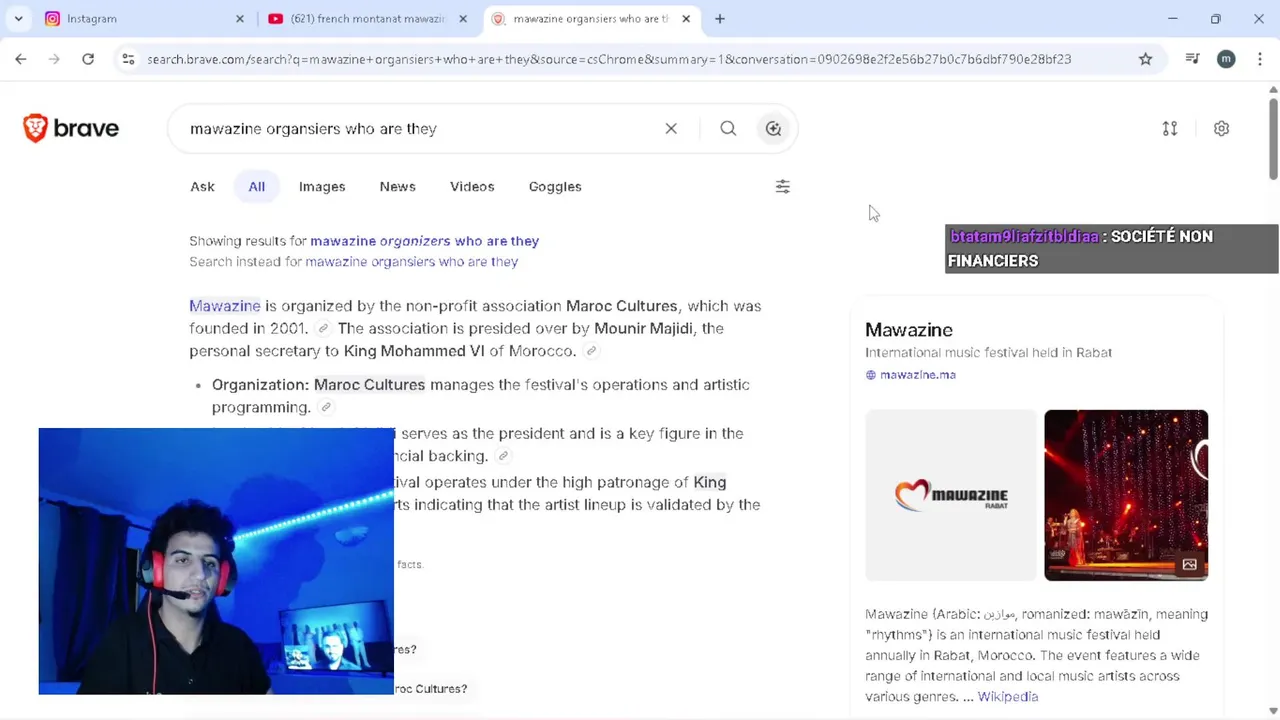Screen dimensions: 1280x720
Task: Click the search.brave.com address bar URL
Action: click(x=609, y=59)
